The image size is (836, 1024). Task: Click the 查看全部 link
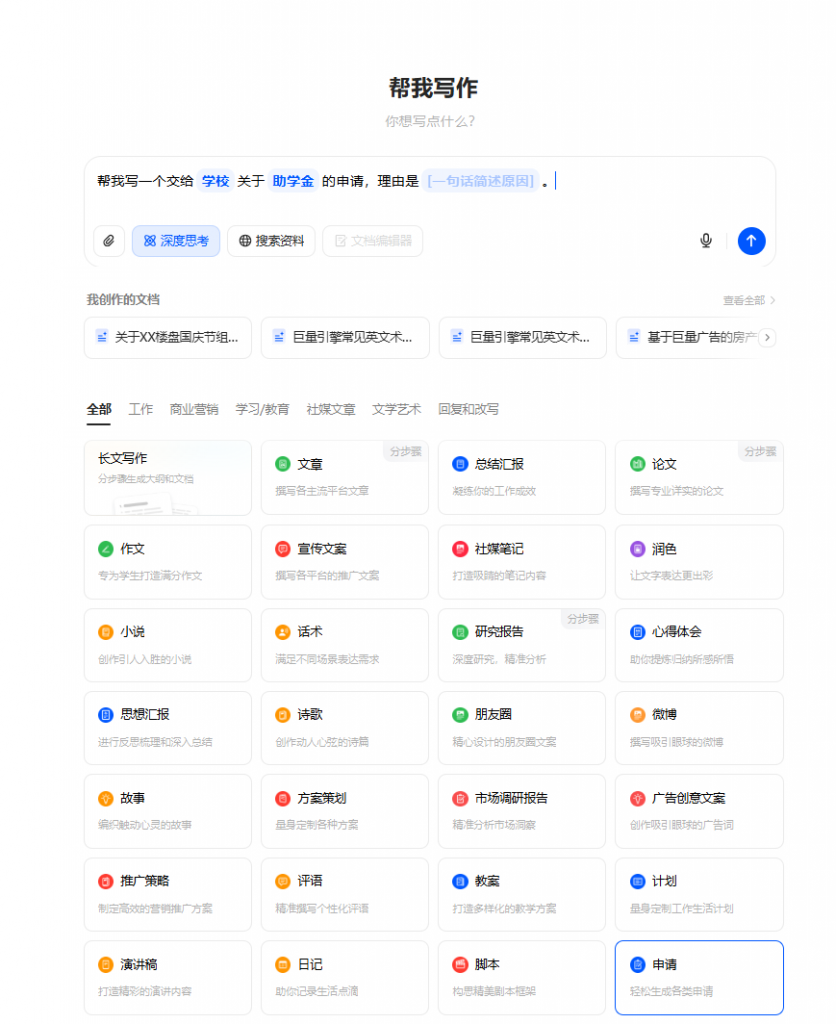pyautogui.click(x=749, y=300)
